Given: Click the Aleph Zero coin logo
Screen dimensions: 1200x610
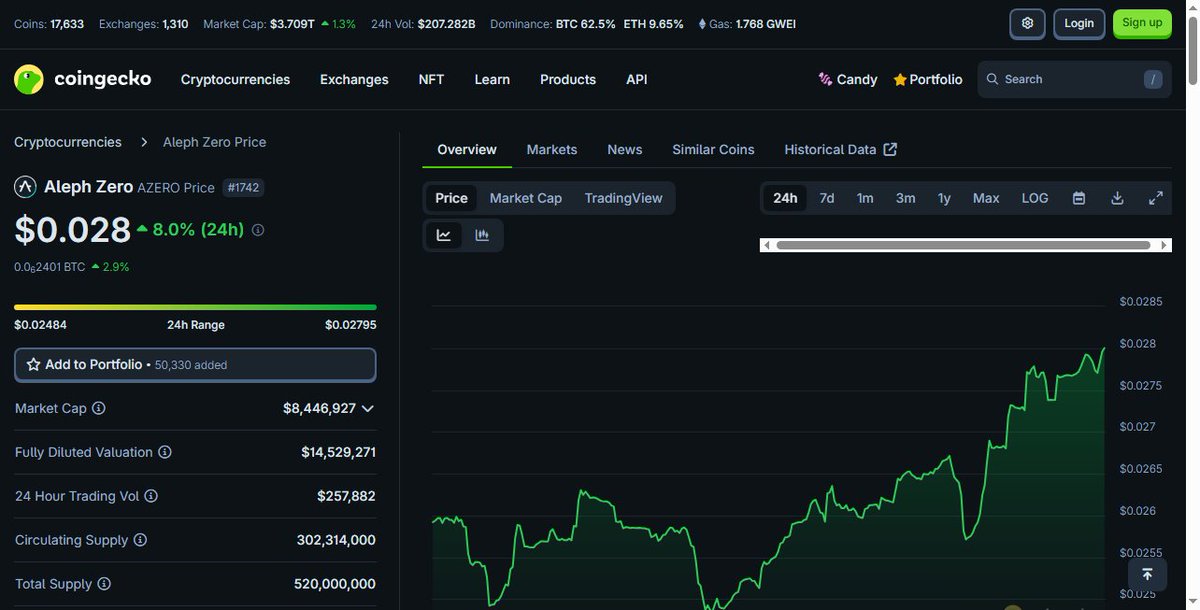Looking at the screenshot, I should tap(25, 187).
